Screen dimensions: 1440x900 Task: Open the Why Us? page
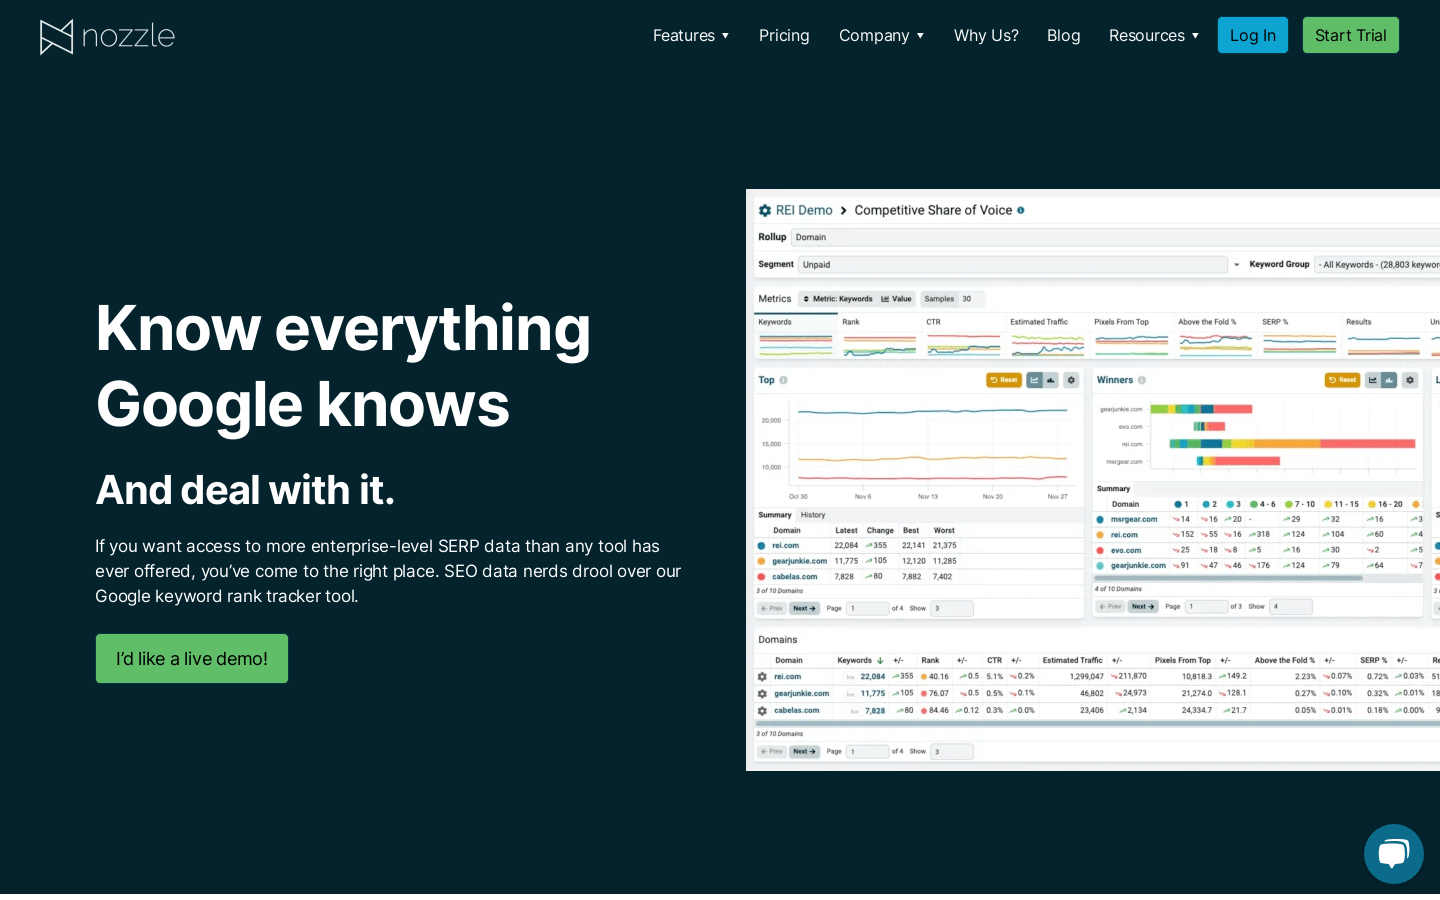point(986,36)
